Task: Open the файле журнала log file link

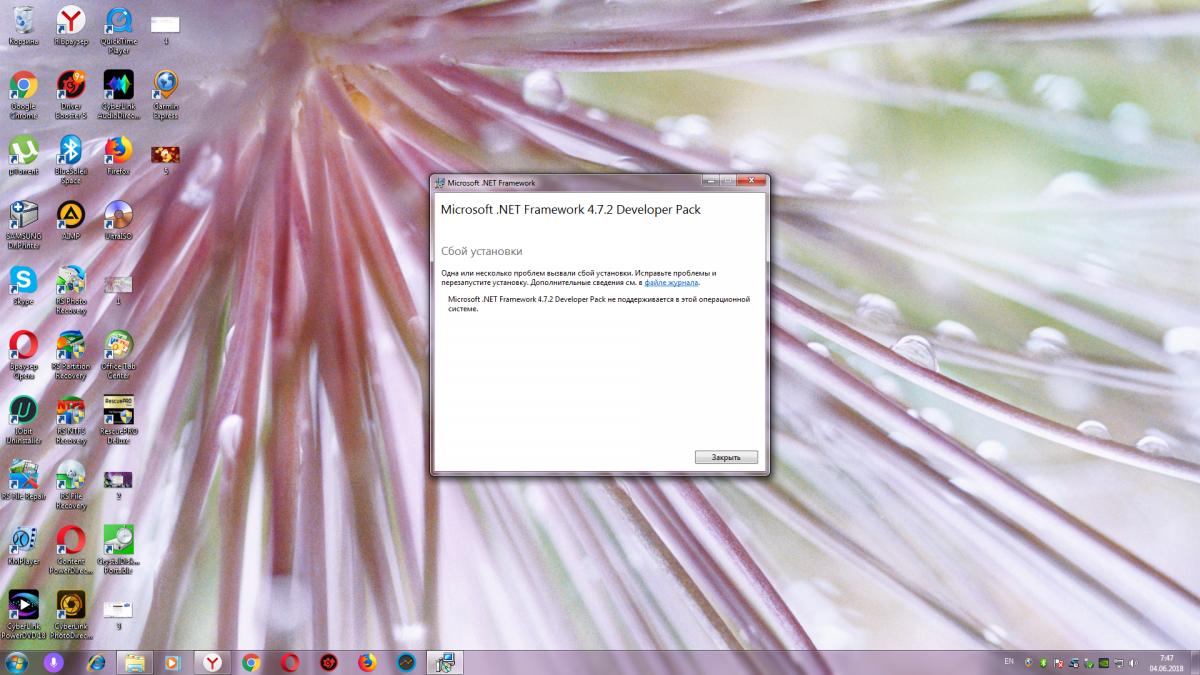Action: pyautogui.click(x=671, y=283)
